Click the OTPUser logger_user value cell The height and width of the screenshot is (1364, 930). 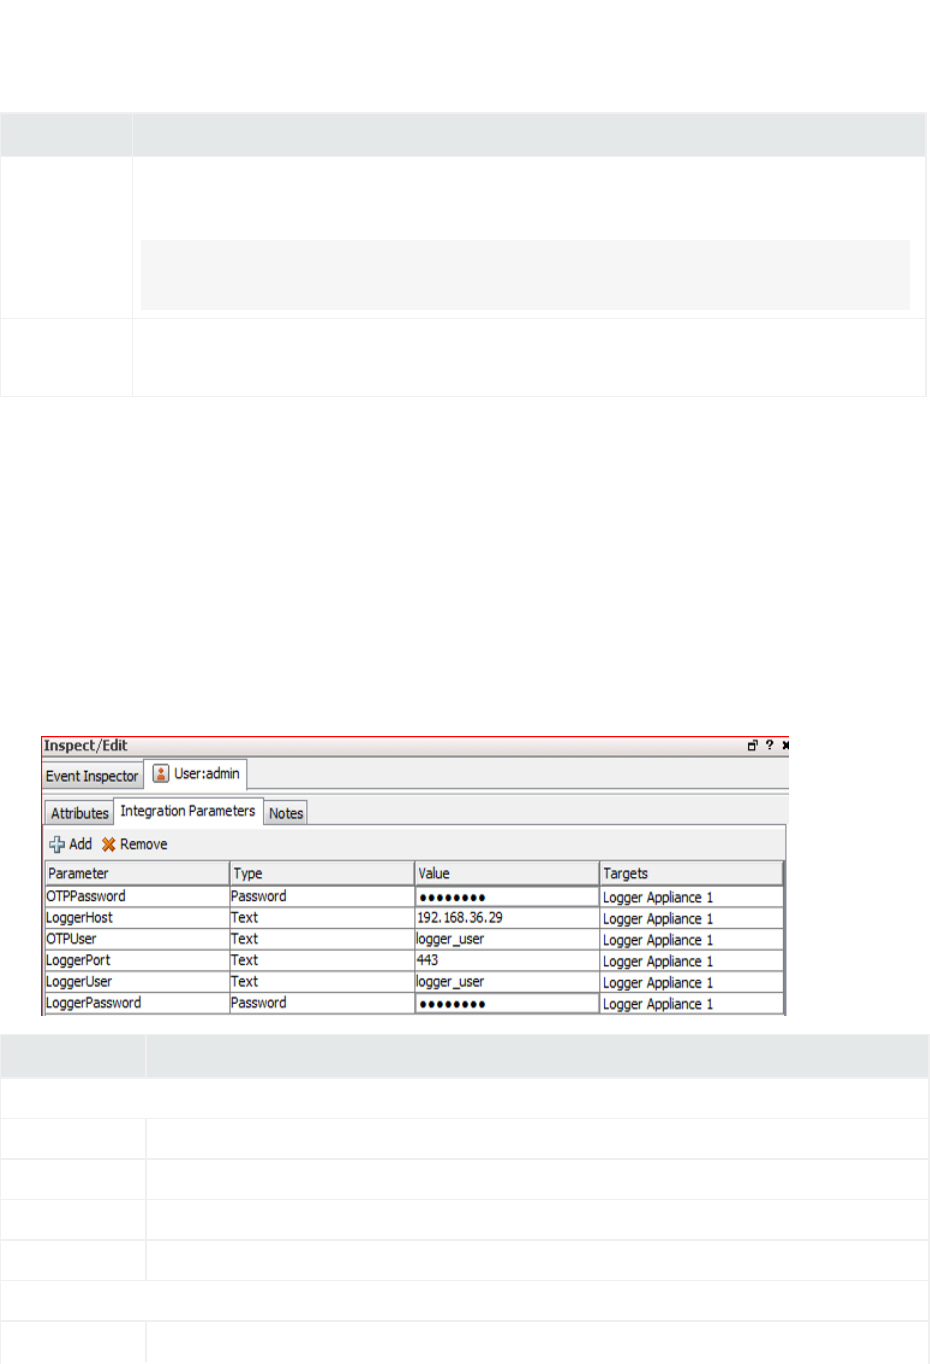pos(507,939)
